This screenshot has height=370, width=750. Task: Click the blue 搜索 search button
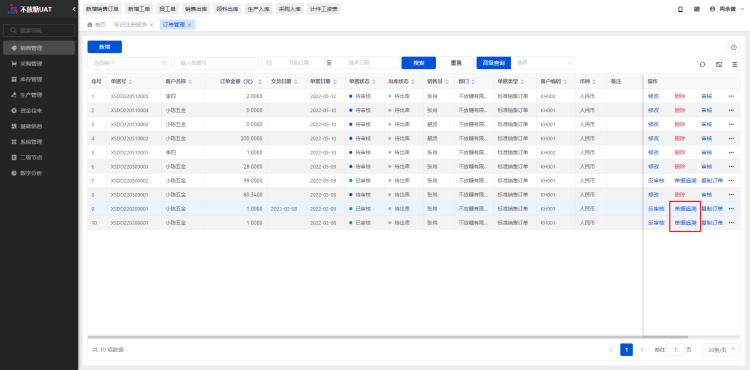(x=419, y=63)
